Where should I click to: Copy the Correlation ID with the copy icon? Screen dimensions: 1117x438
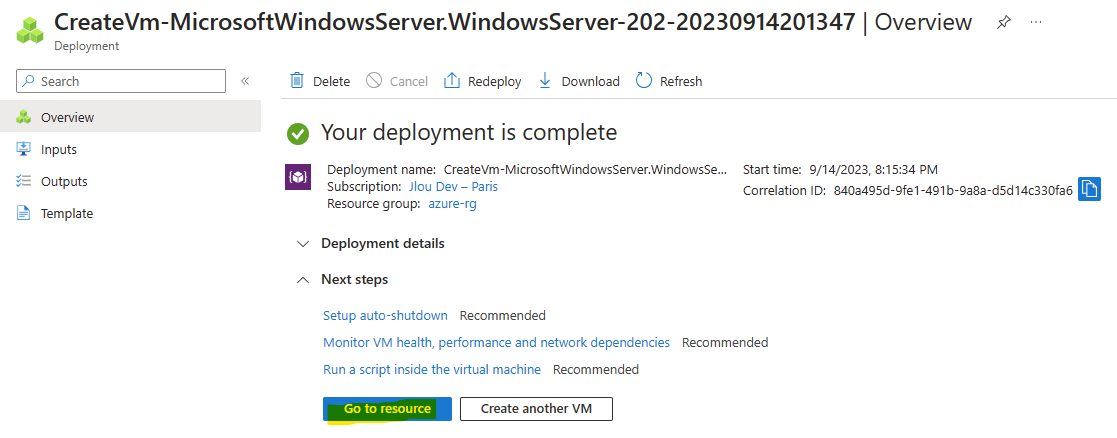pyautogui.click(x=1089, y=189)
